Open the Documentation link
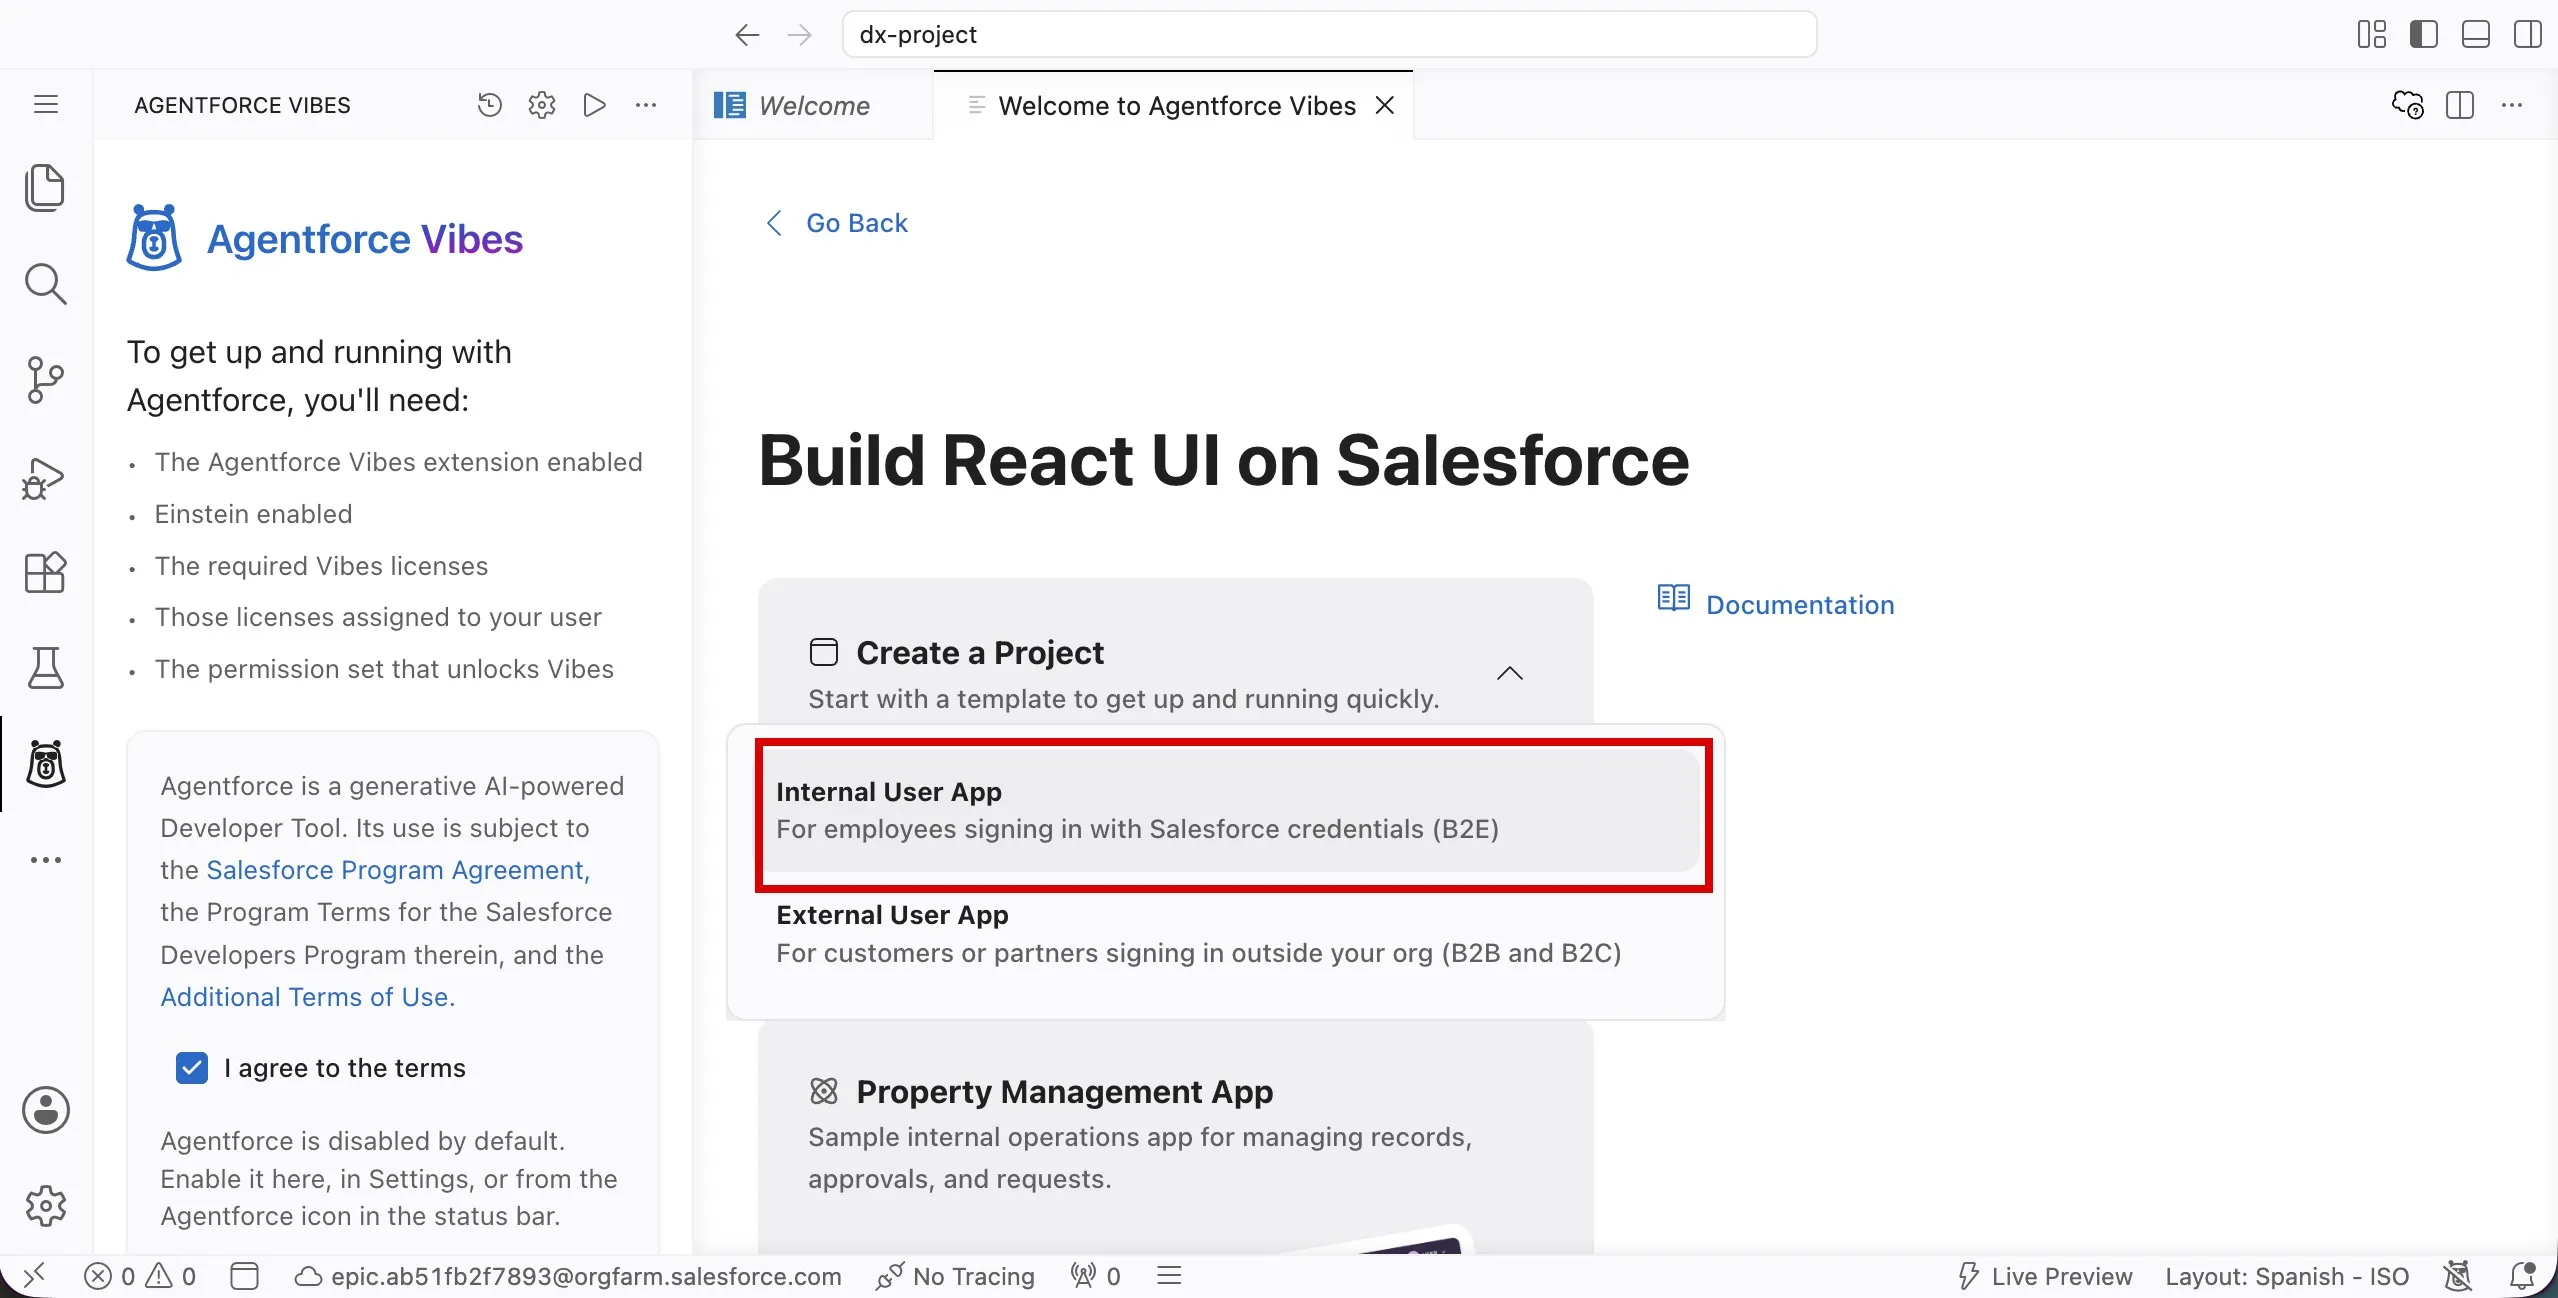This screenshot has height=1298, width=2558. 1776,604
